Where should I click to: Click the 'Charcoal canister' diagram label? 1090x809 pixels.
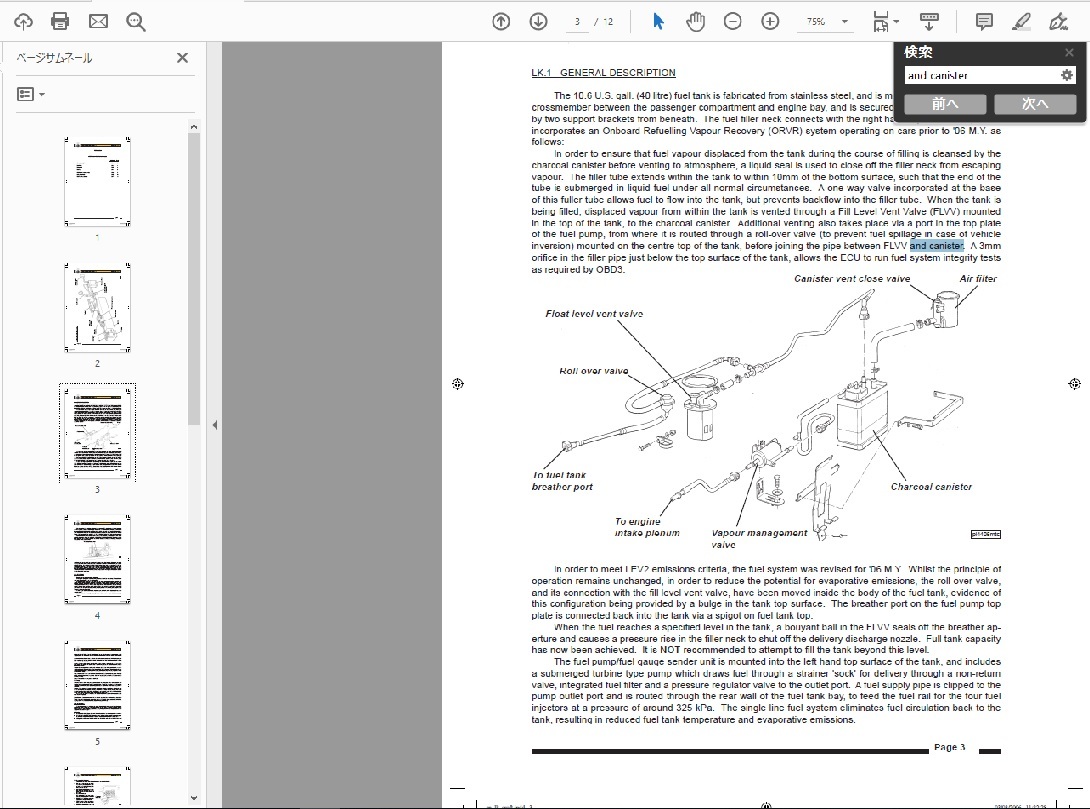[x=932, y=487]
